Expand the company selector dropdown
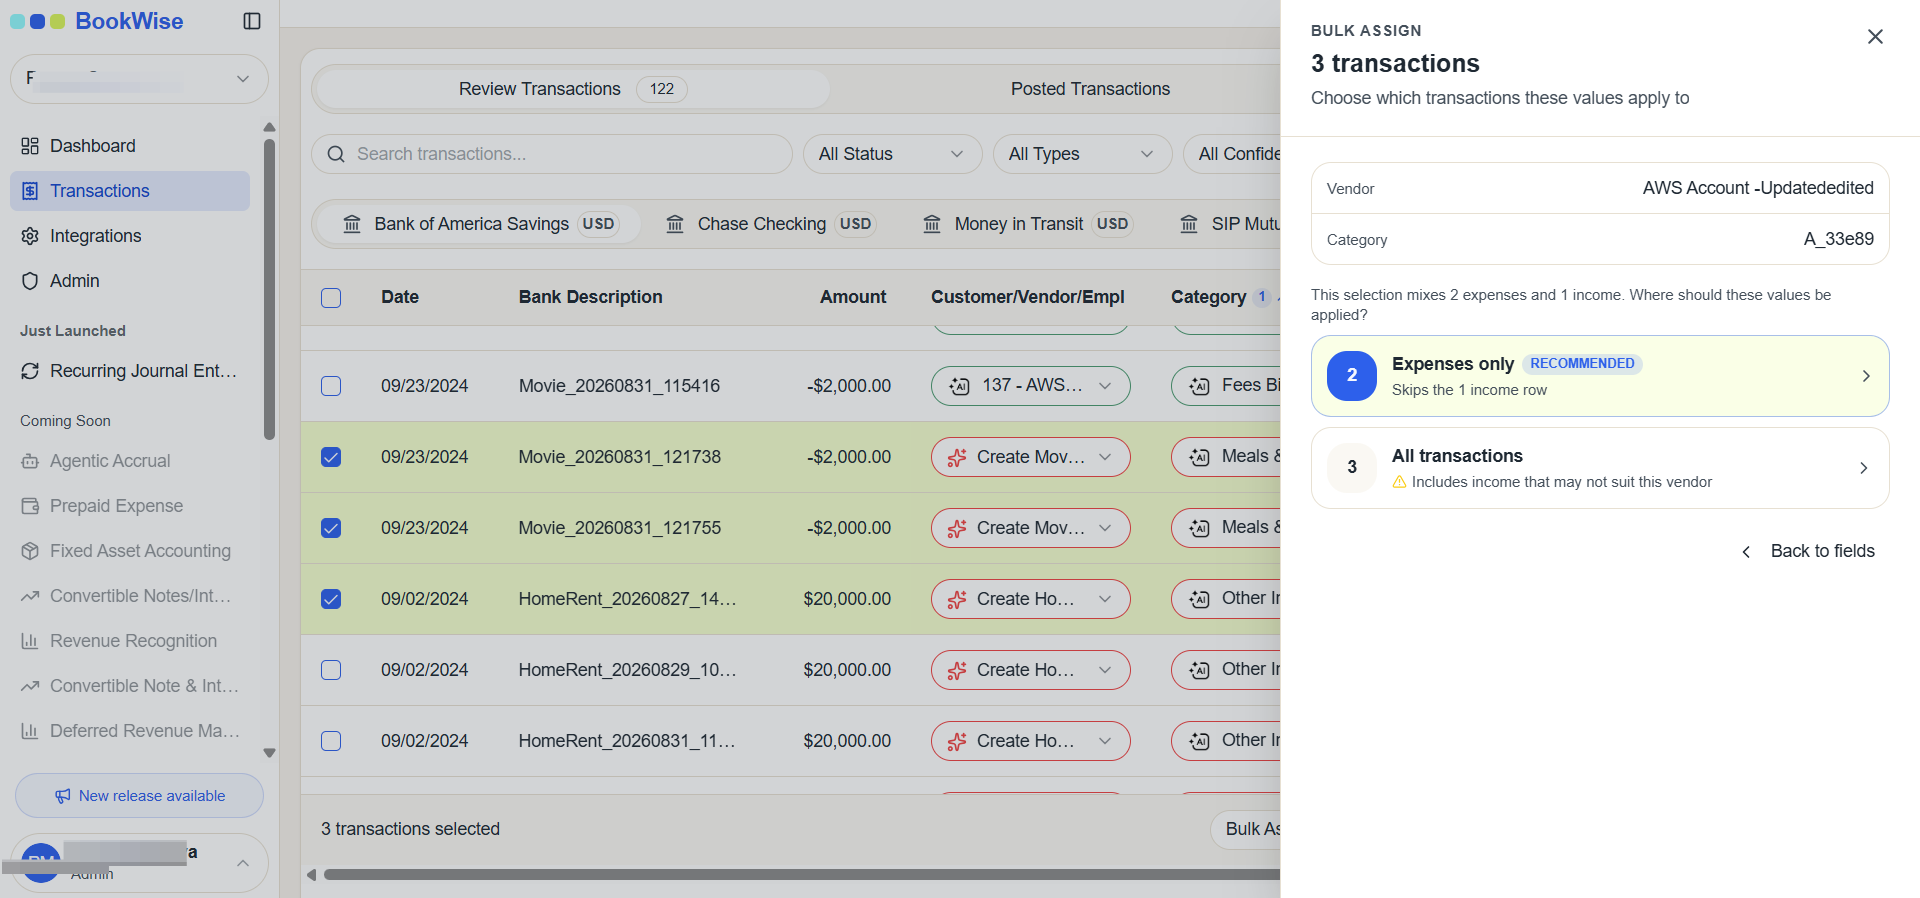The image size is (1920, 898). (x=139, y=79)
